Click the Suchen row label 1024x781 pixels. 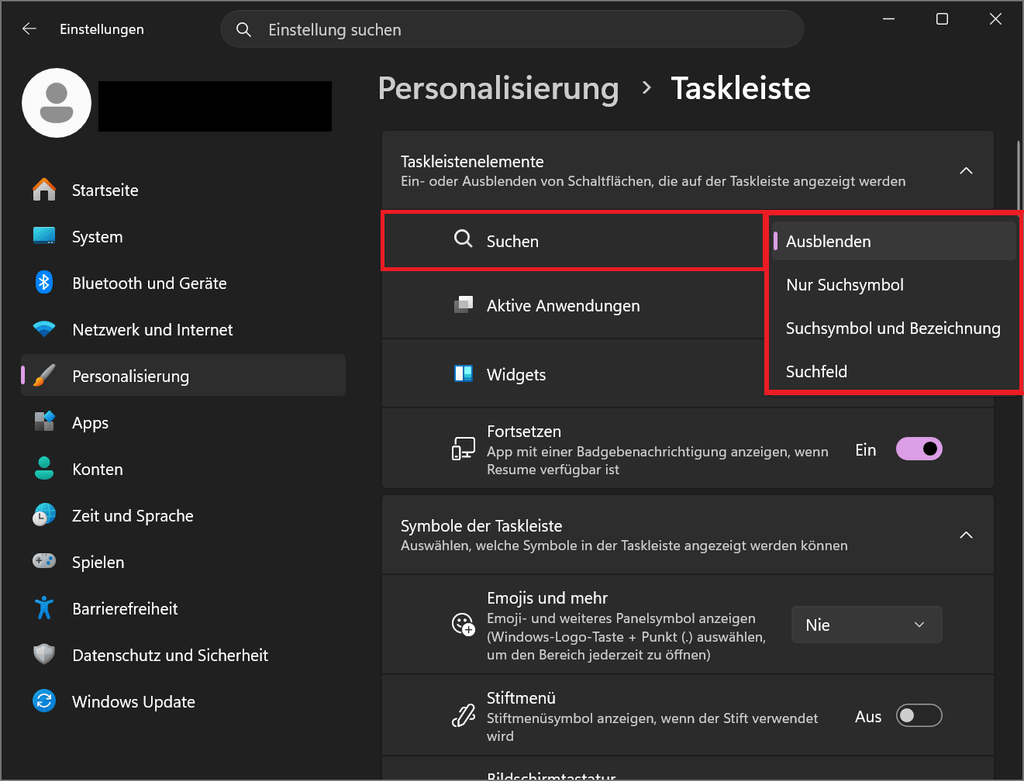click(x=513, y=242)
